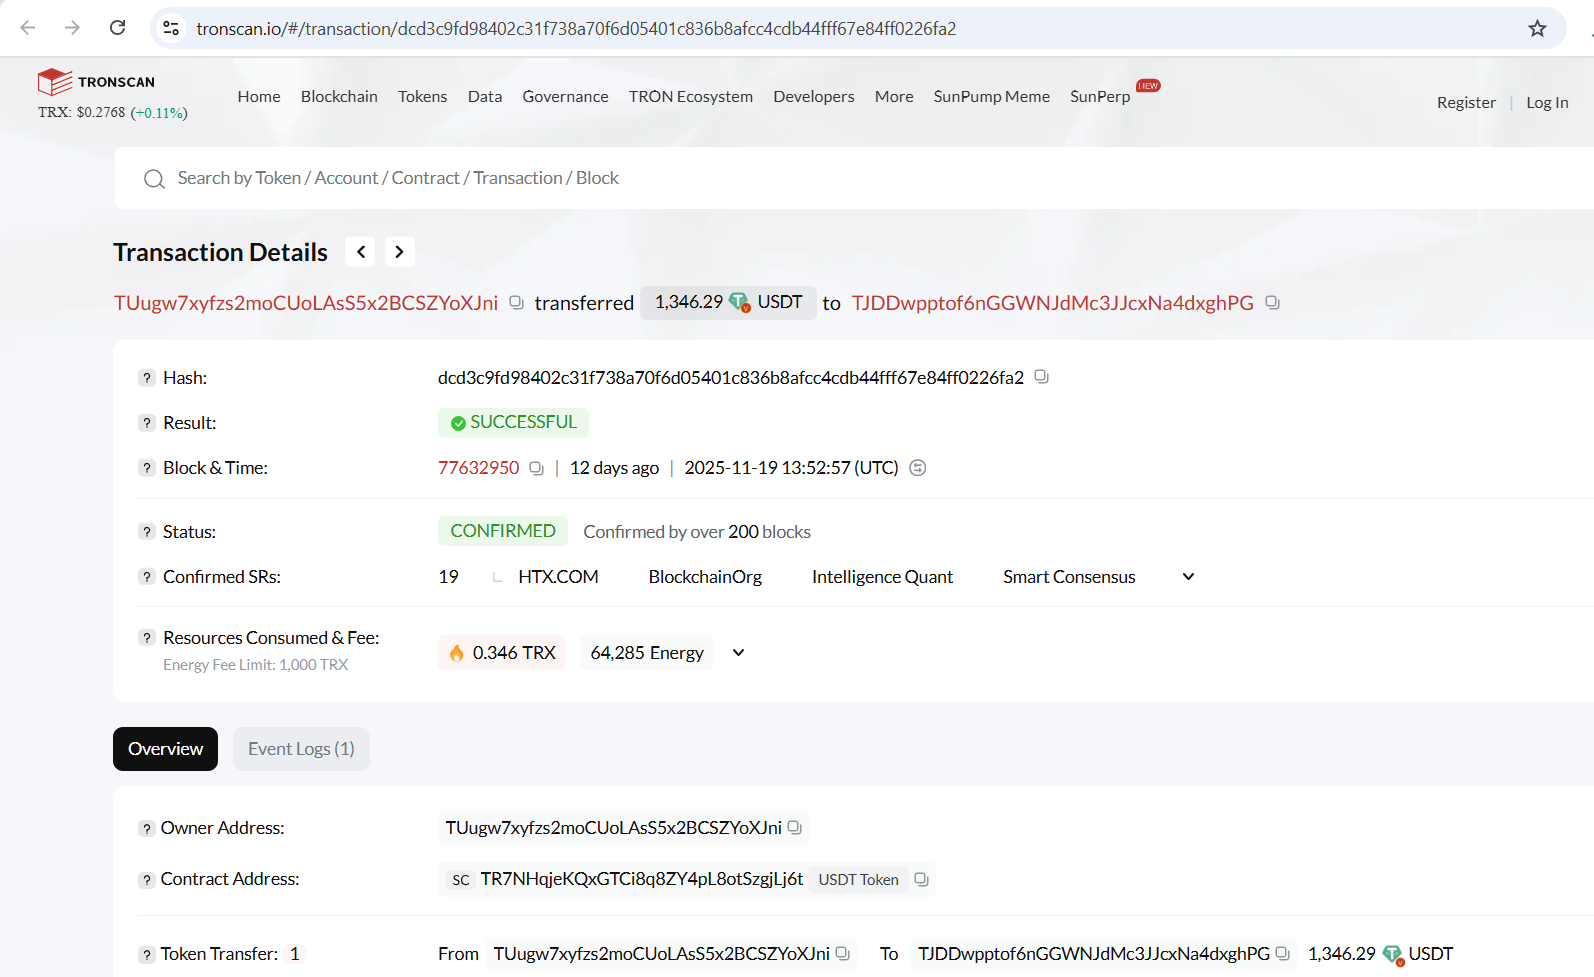Viewport: 1594px width, 977px height.
Task: Click the 1,346.29 USDT amount badge
Action: [x=728, y=302]
